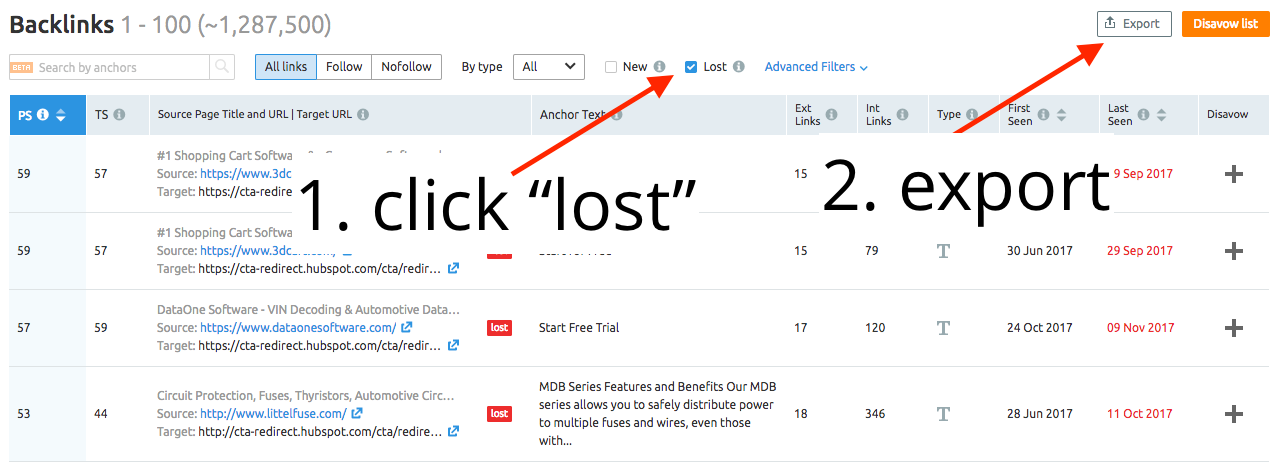Open external link icon beside dataonesoftware.com source

[407, 328]
